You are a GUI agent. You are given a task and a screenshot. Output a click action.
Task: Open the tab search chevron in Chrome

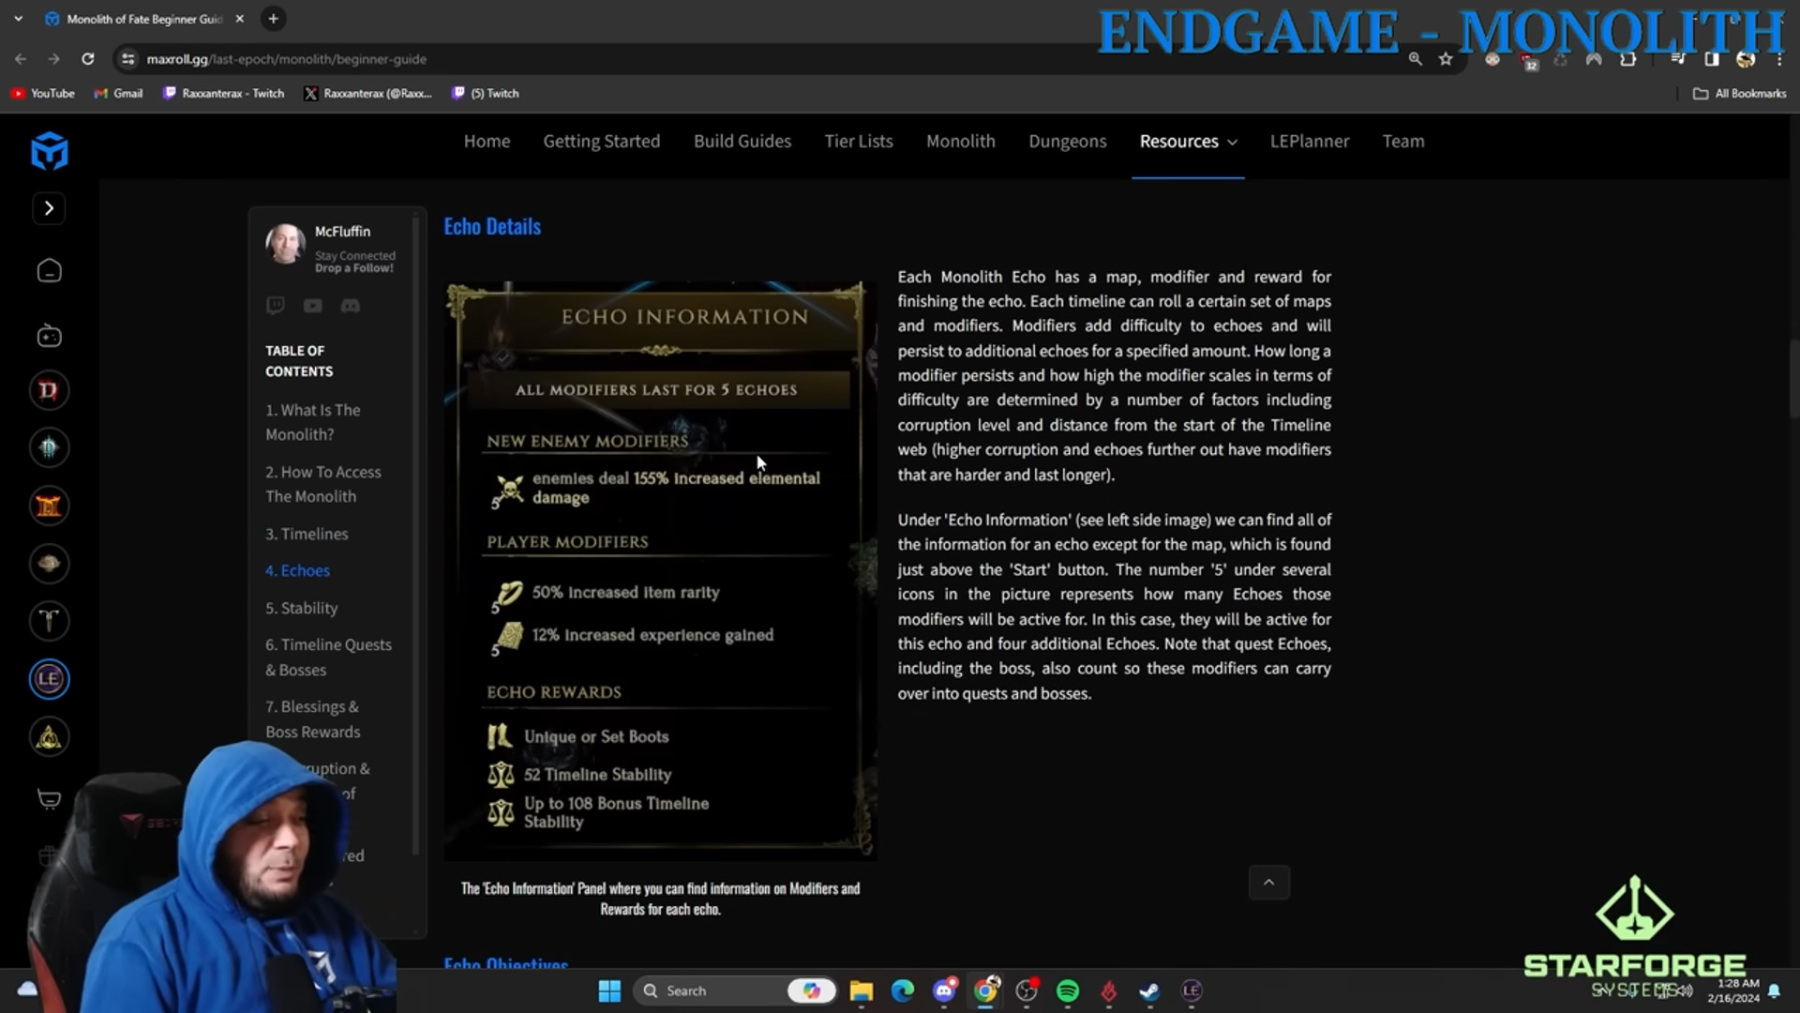(18, 19)
